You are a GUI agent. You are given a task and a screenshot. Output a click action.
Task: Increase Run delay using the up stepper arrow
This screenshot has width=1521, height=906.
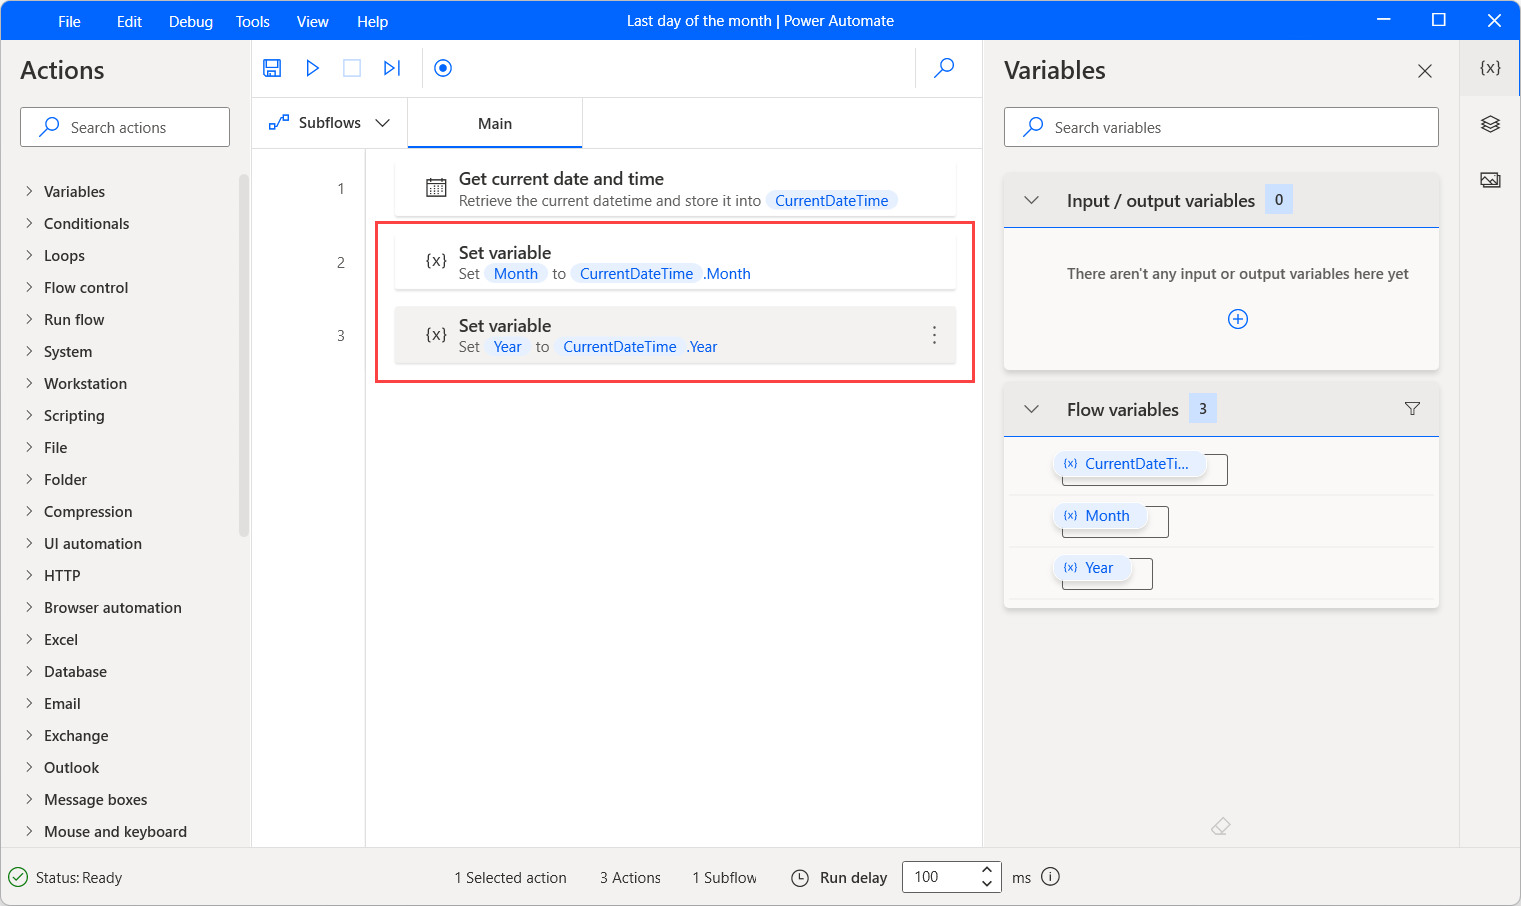pyautogui.click(x=986, y=870)
